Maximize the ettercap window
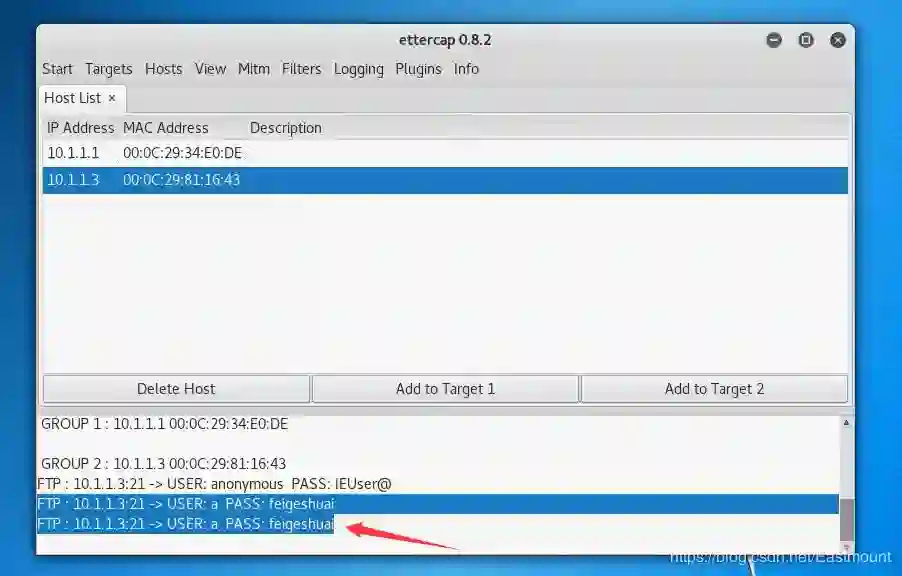The image size is (902, 576). pos(806,40)
